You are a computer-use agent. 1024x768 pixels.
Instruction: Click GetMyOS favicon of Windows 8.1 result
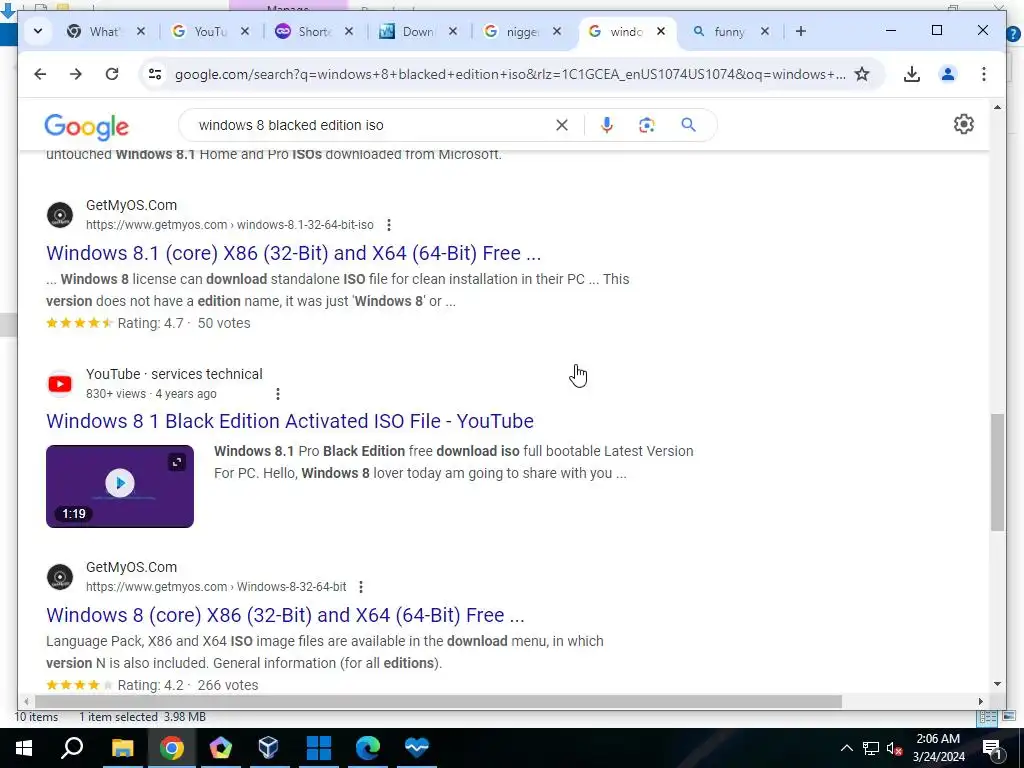click(59, 215)
